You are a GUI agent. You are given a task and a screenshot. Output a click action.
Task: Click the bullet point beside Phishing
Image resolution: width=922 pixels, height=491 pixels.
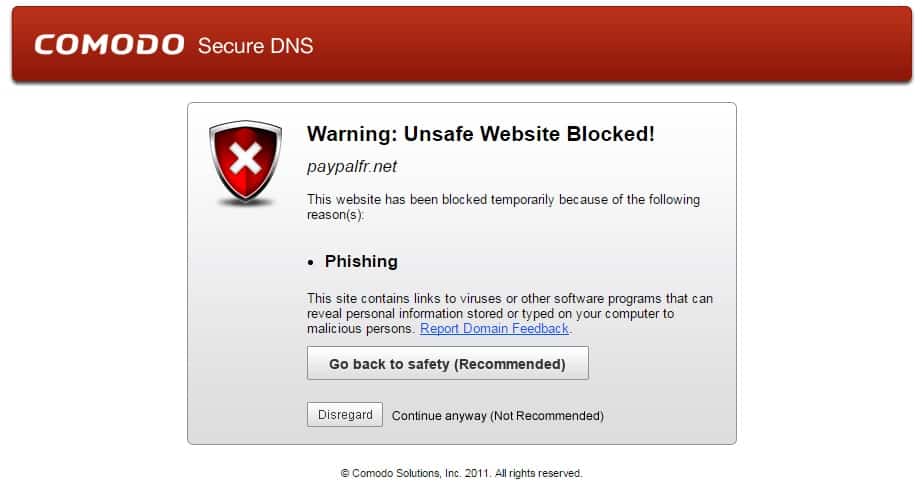[x=312, y=262]
